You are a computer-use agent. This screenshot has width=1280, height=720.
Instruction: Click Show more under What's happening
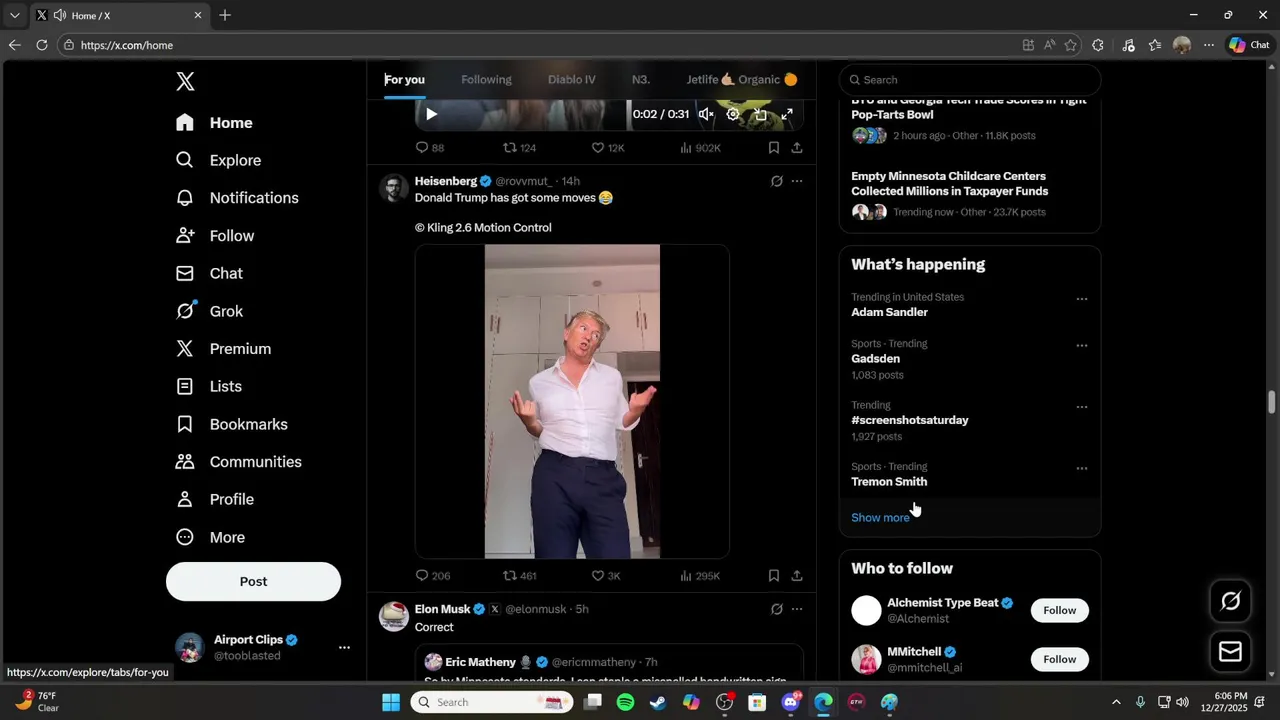[880, 518]
